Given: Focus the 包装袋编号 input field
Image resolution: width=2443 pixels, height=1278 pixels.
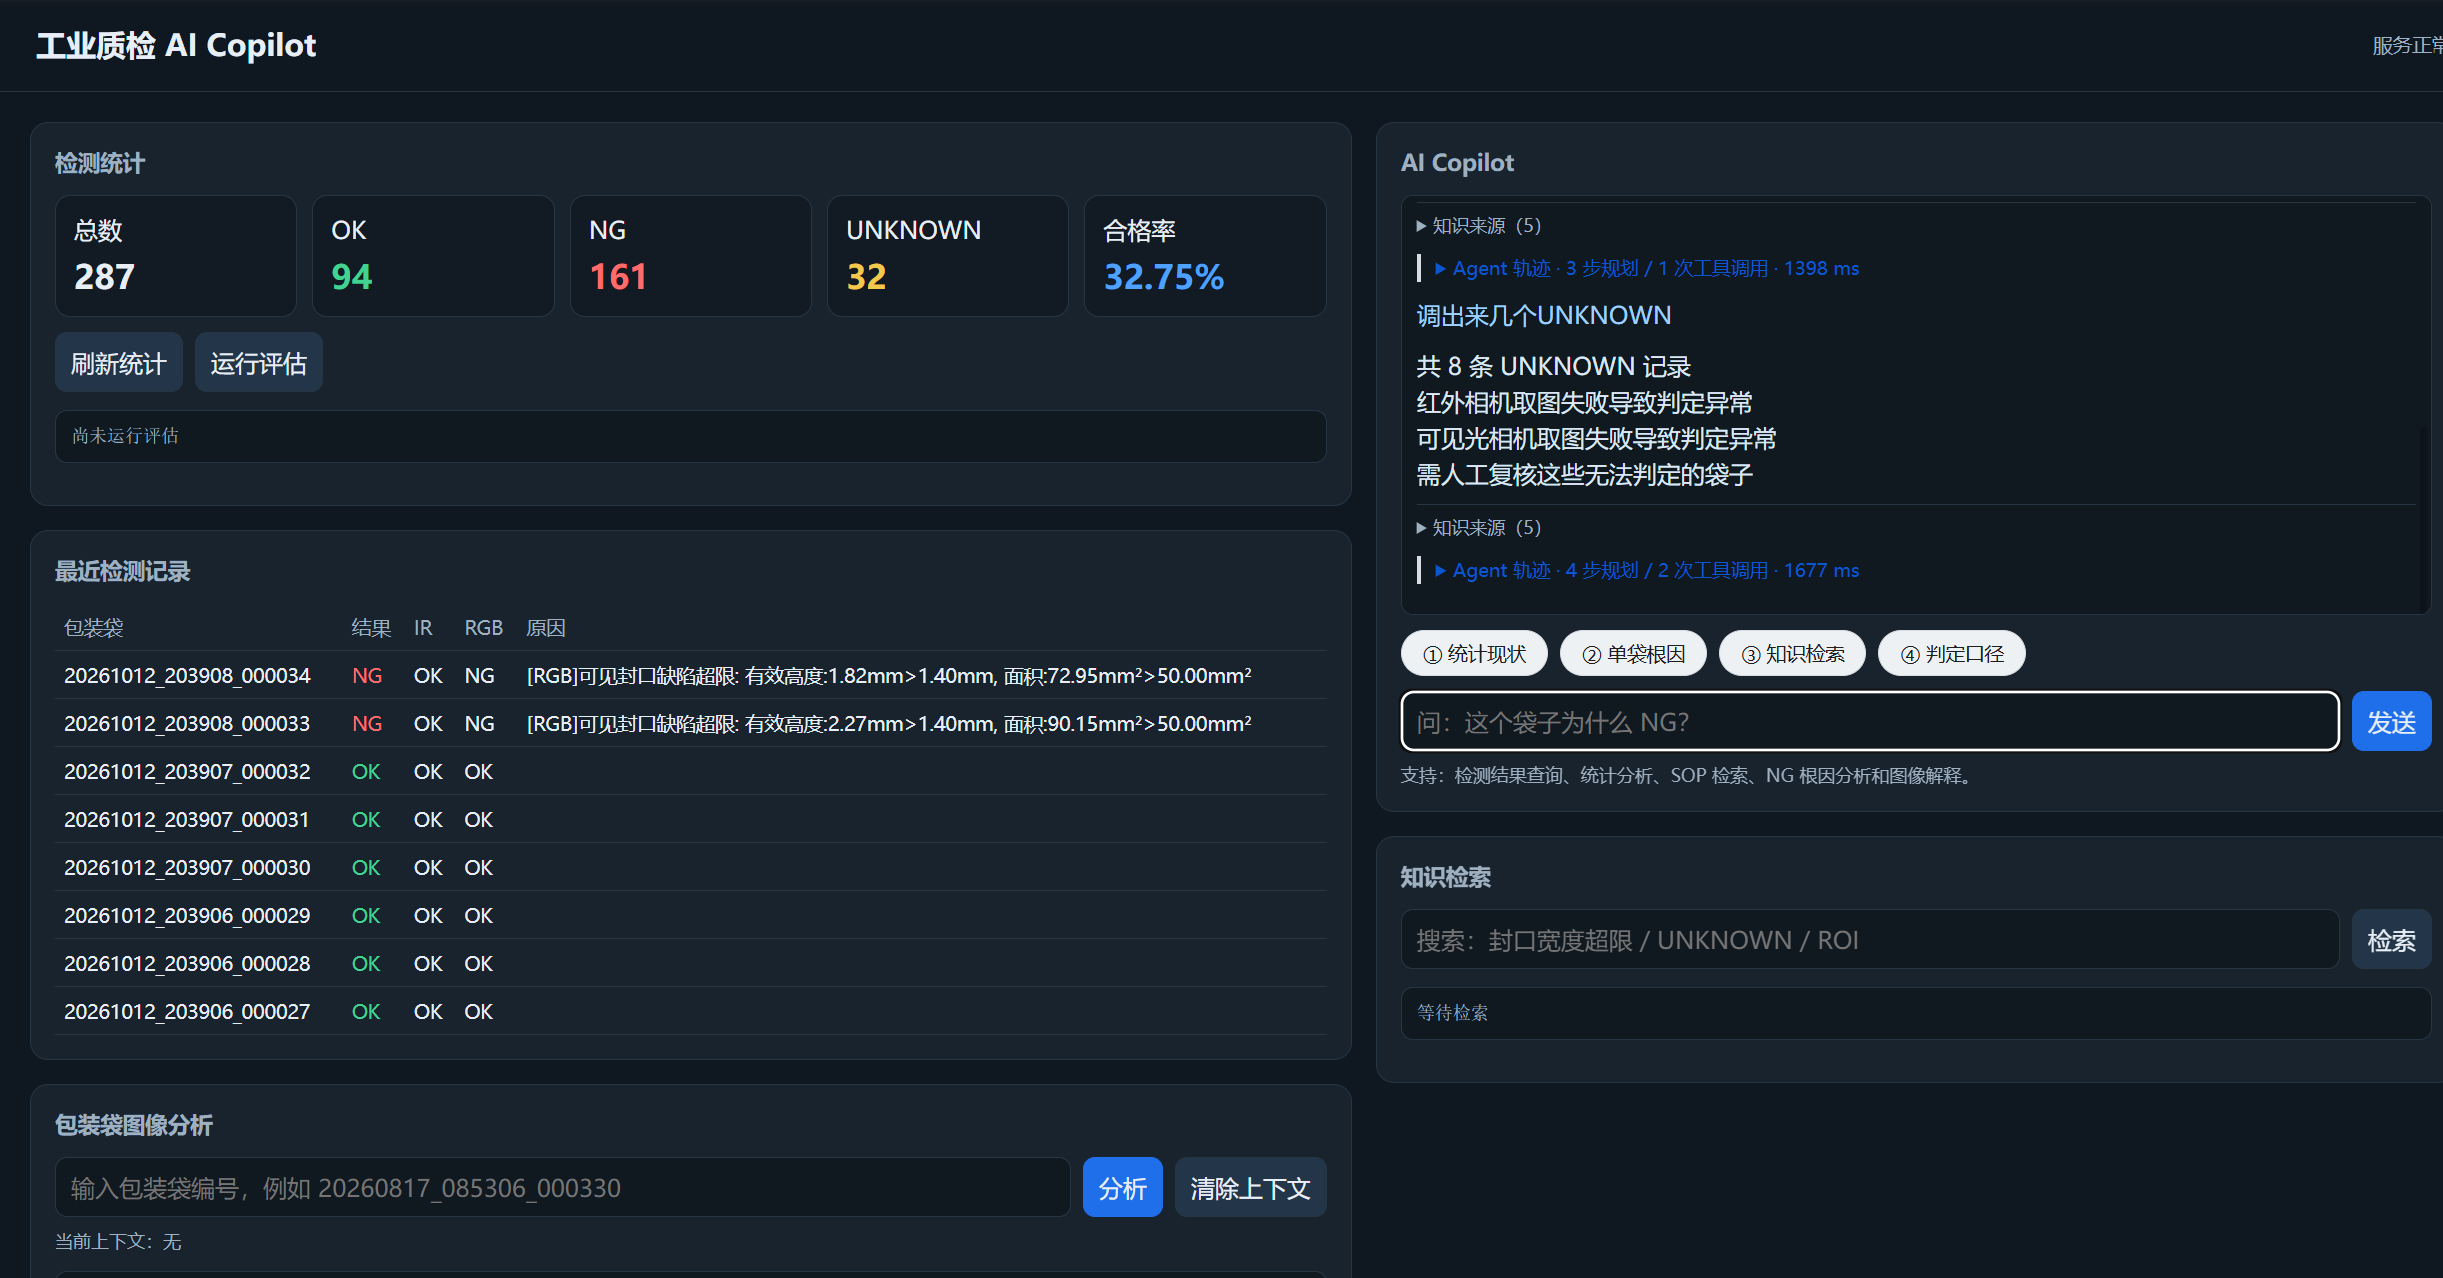Looking at the screenshot, I should 562,1187.
